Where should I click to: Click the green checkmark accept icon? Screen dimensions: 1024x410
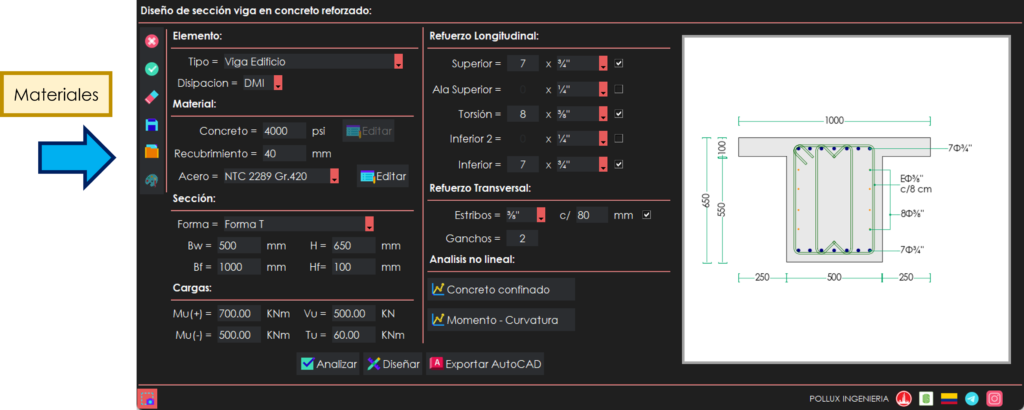click(x=151, y=69)
